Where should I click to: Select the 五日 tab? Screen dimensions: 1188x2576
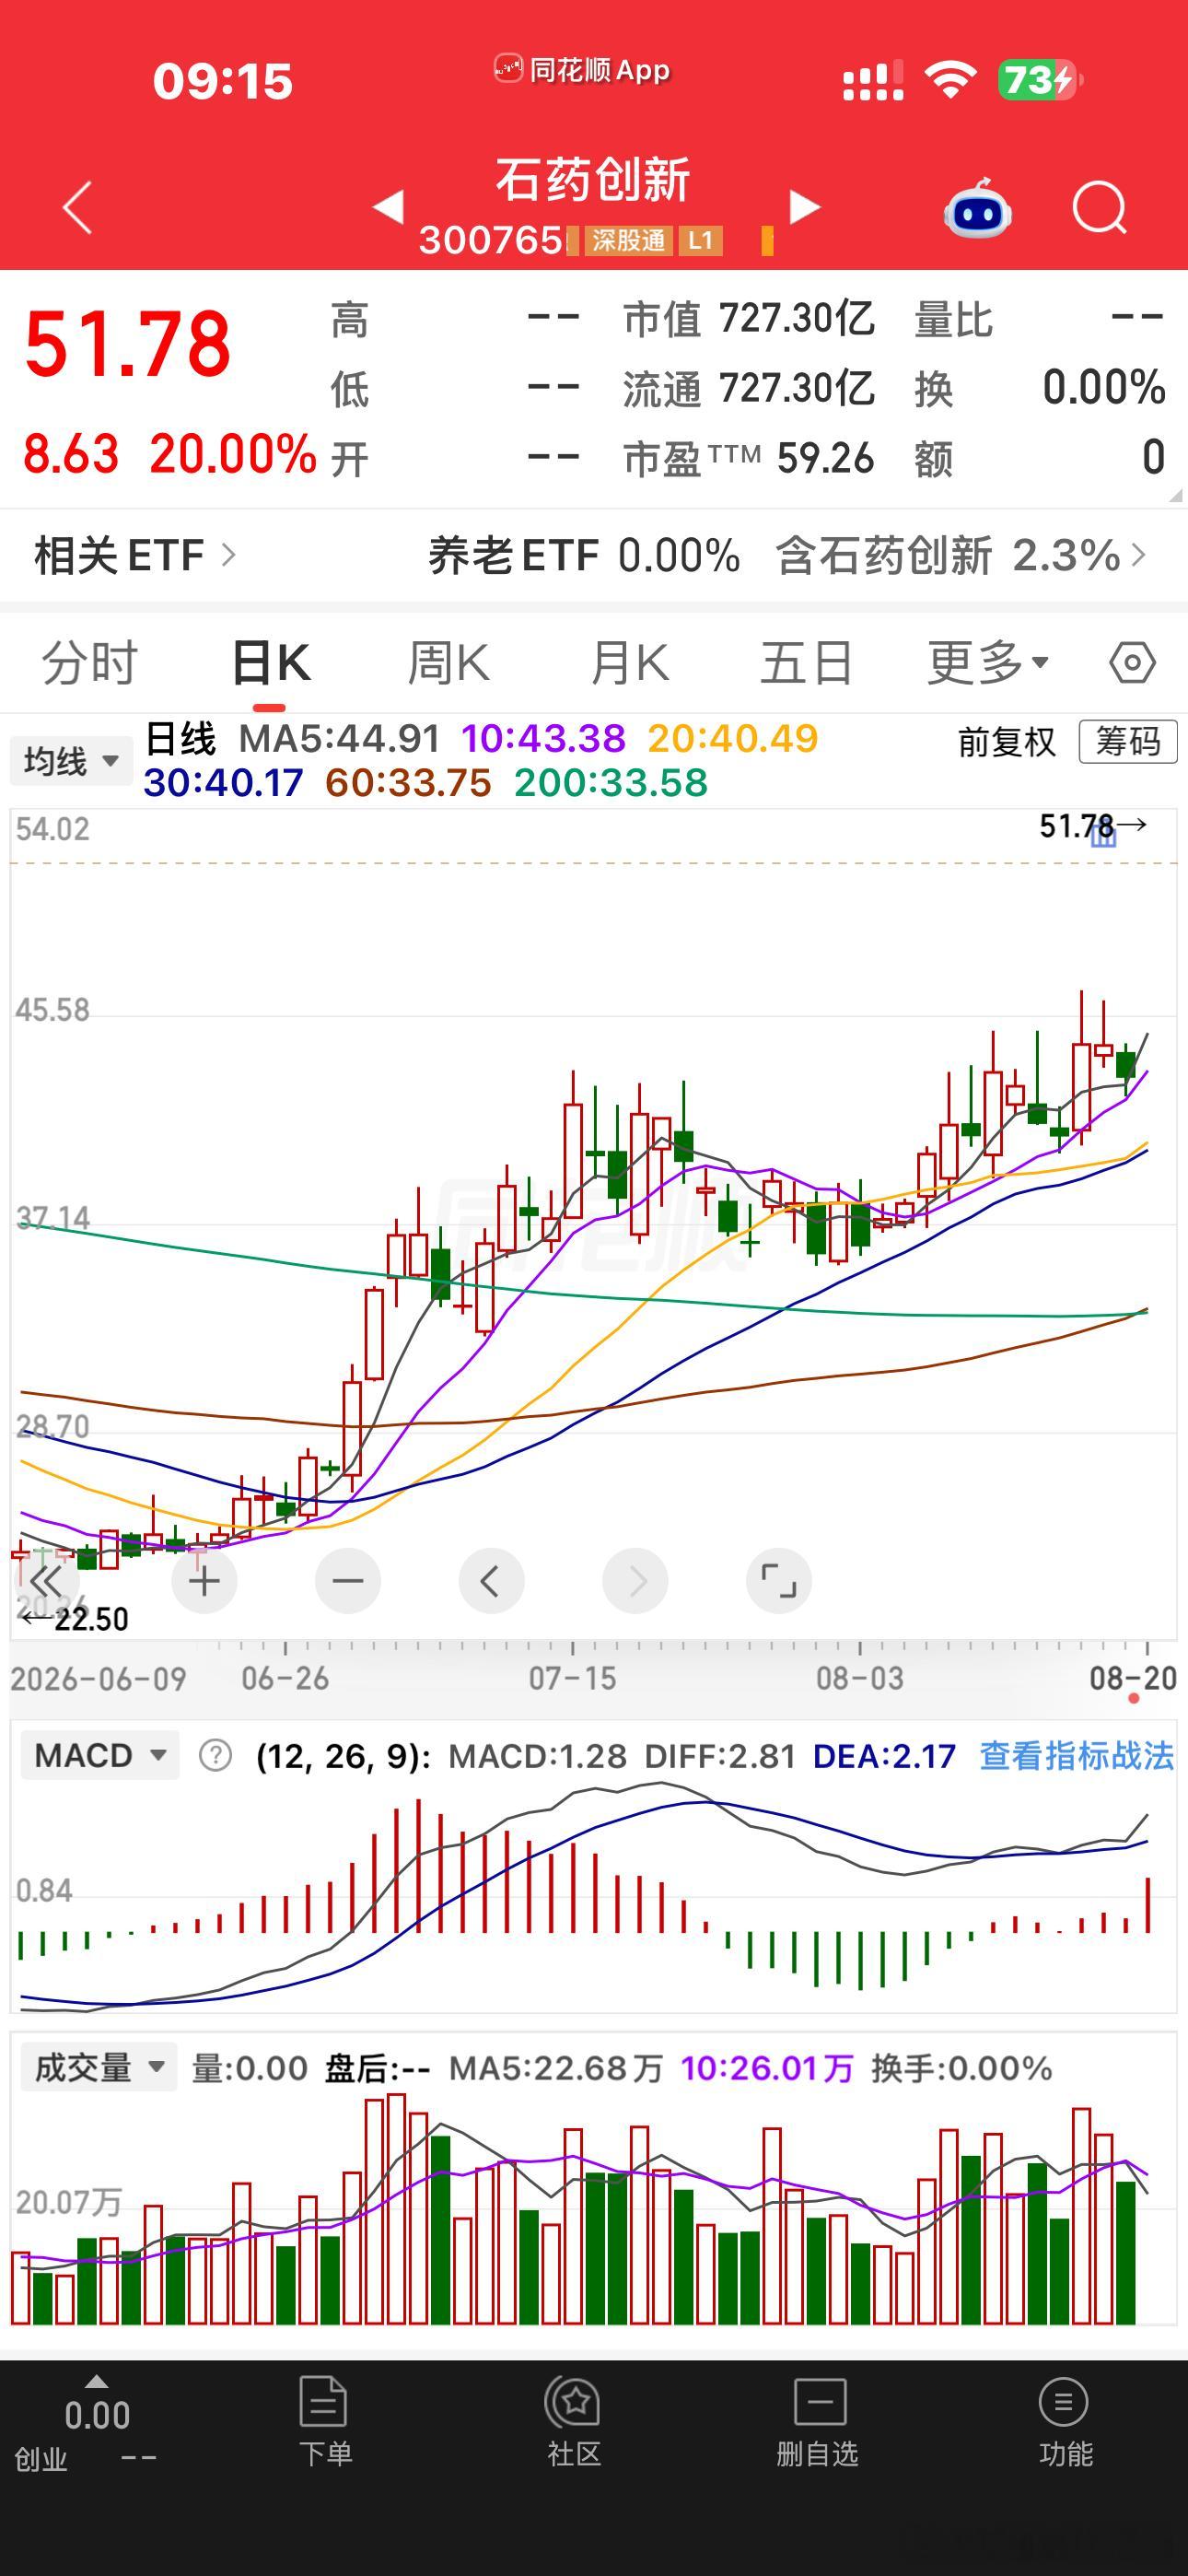pyautogui.click(x=806, y=663)
